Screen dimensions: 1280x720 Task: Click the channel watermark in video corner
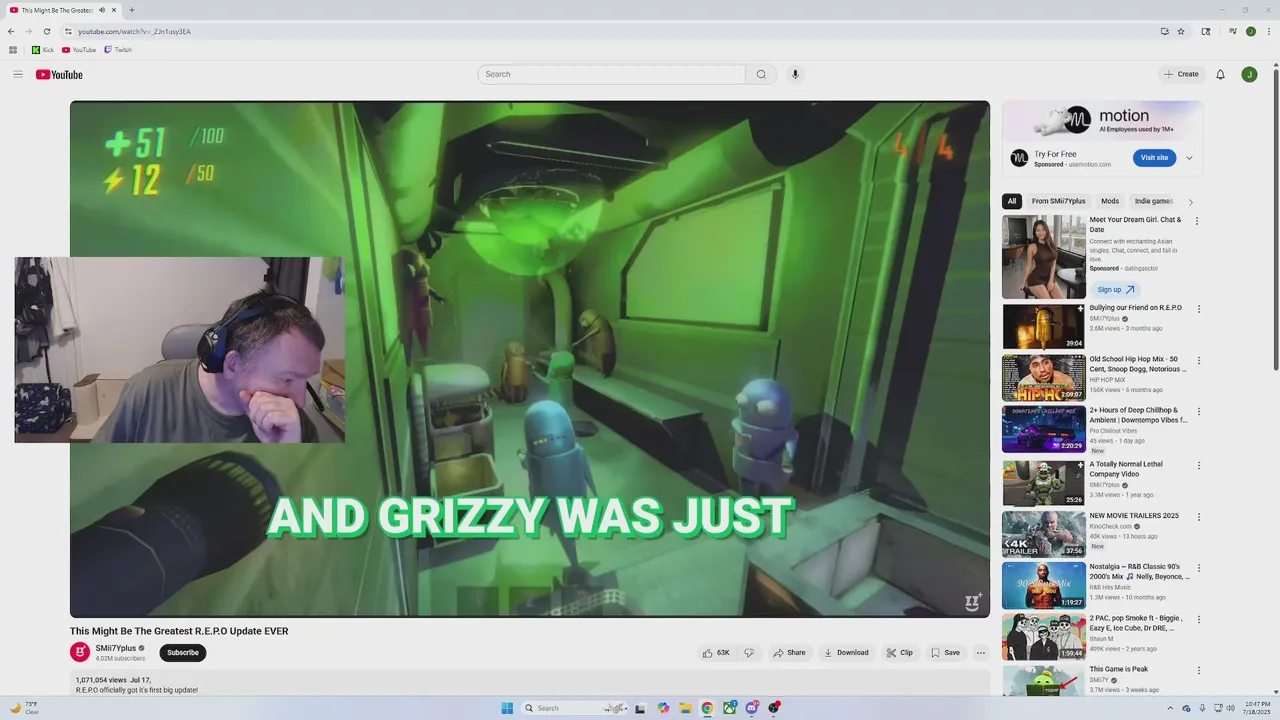972,602
